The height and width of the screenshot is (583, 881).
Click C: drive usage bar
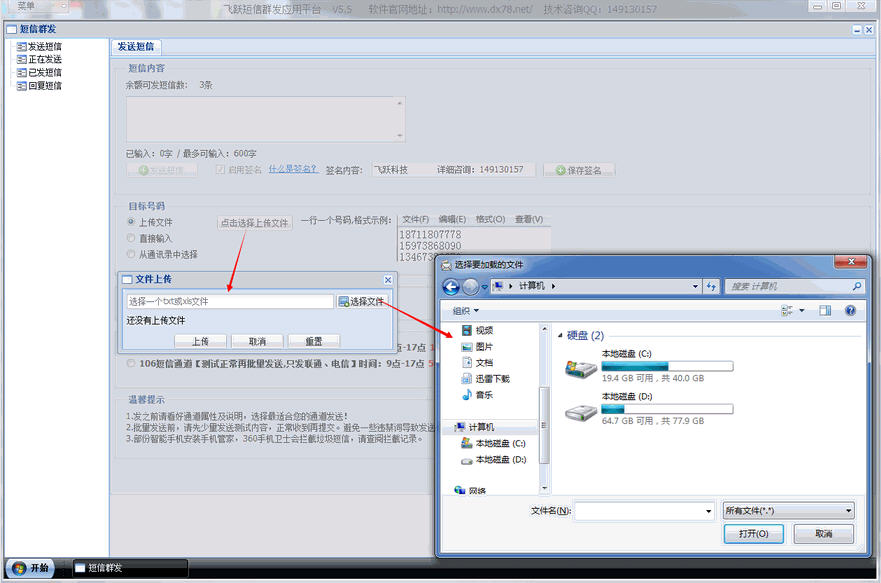coord(667,367)
